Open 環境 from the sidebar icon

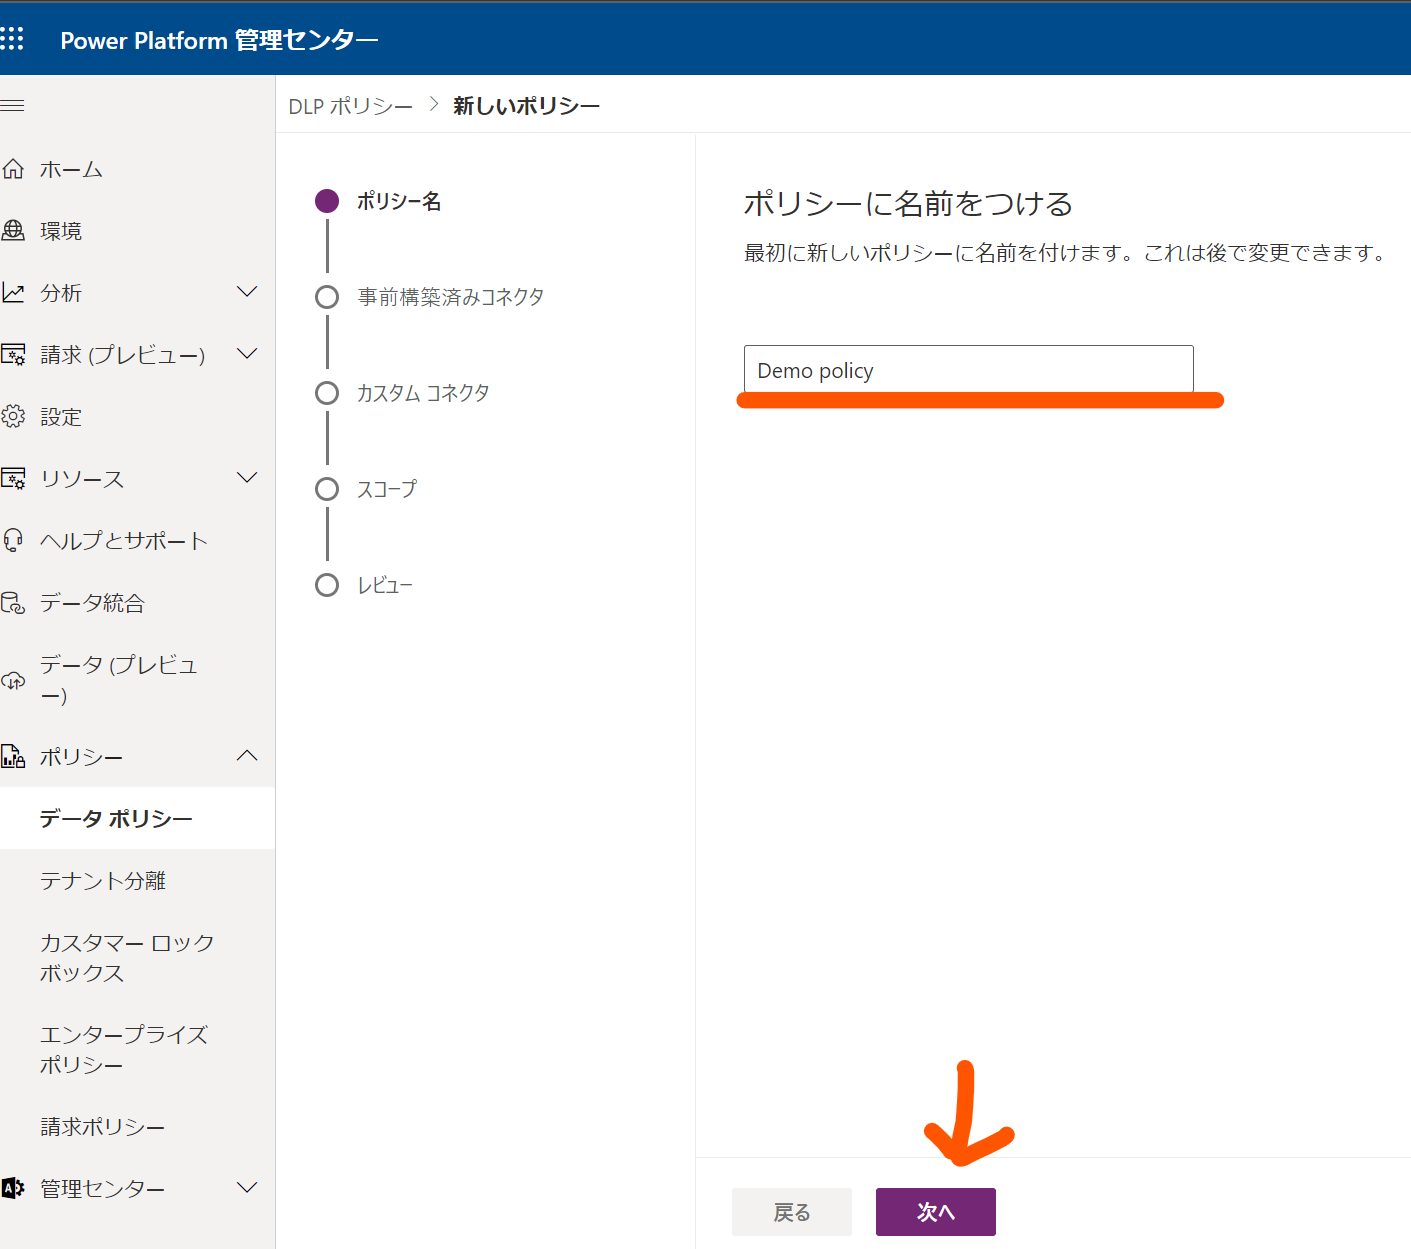point(14,230)
